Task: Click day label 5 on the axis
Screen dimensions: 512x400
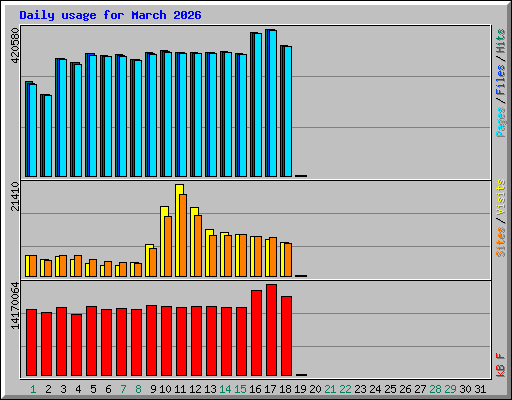Action: pyautogui.click(x=93, y=389)
